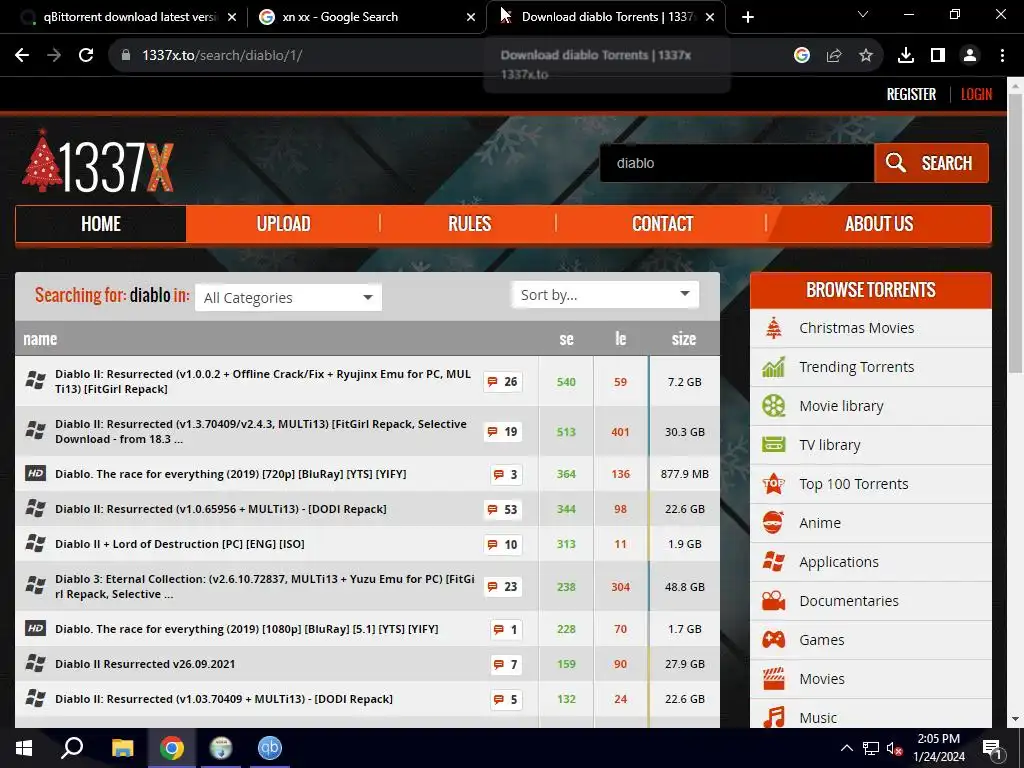Go back using the browser back arrow
The image size is (1024, 768).
22,56
